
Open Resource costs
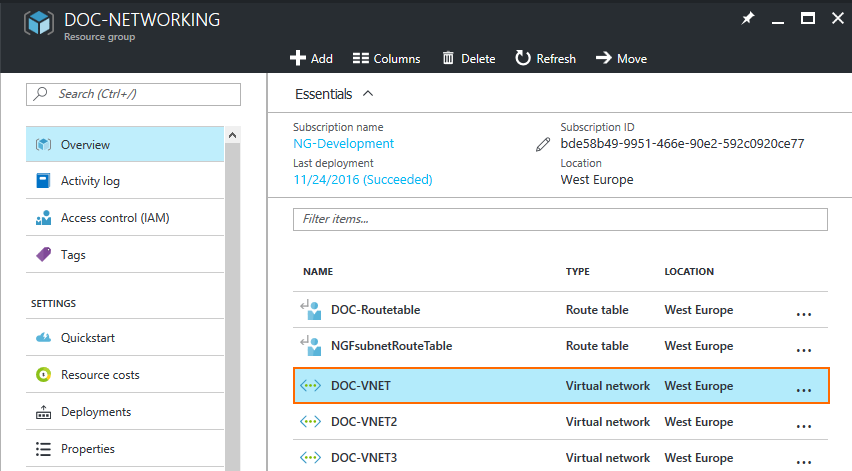click(x=125, y=375)
